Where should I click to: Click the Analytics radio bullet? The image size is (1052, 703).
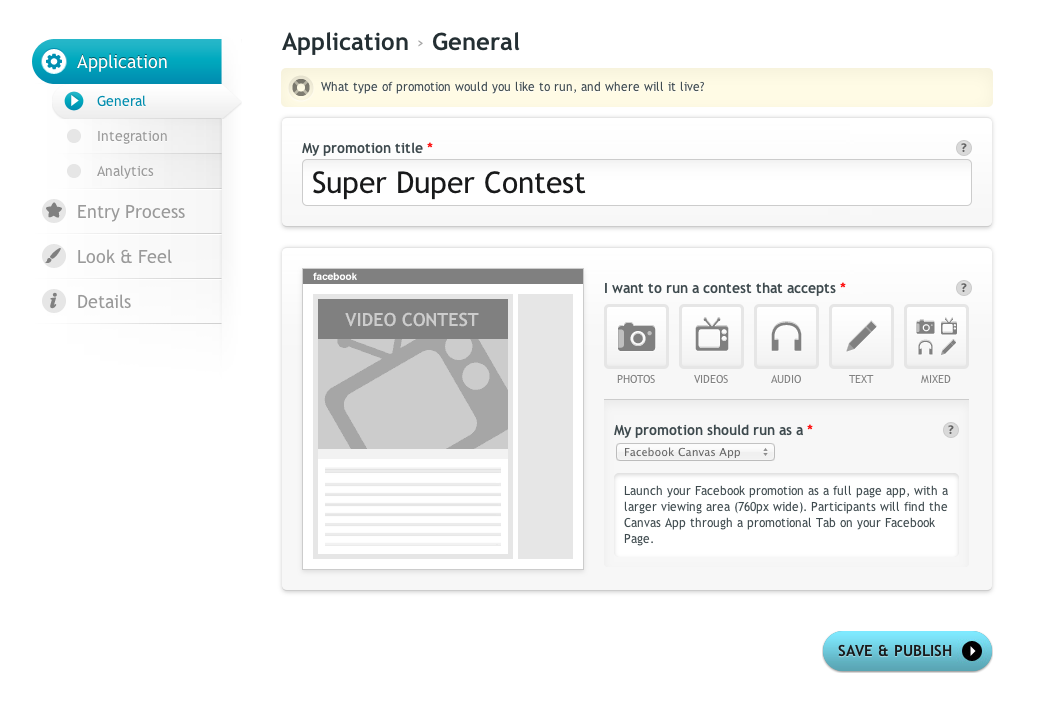point(74,171)
